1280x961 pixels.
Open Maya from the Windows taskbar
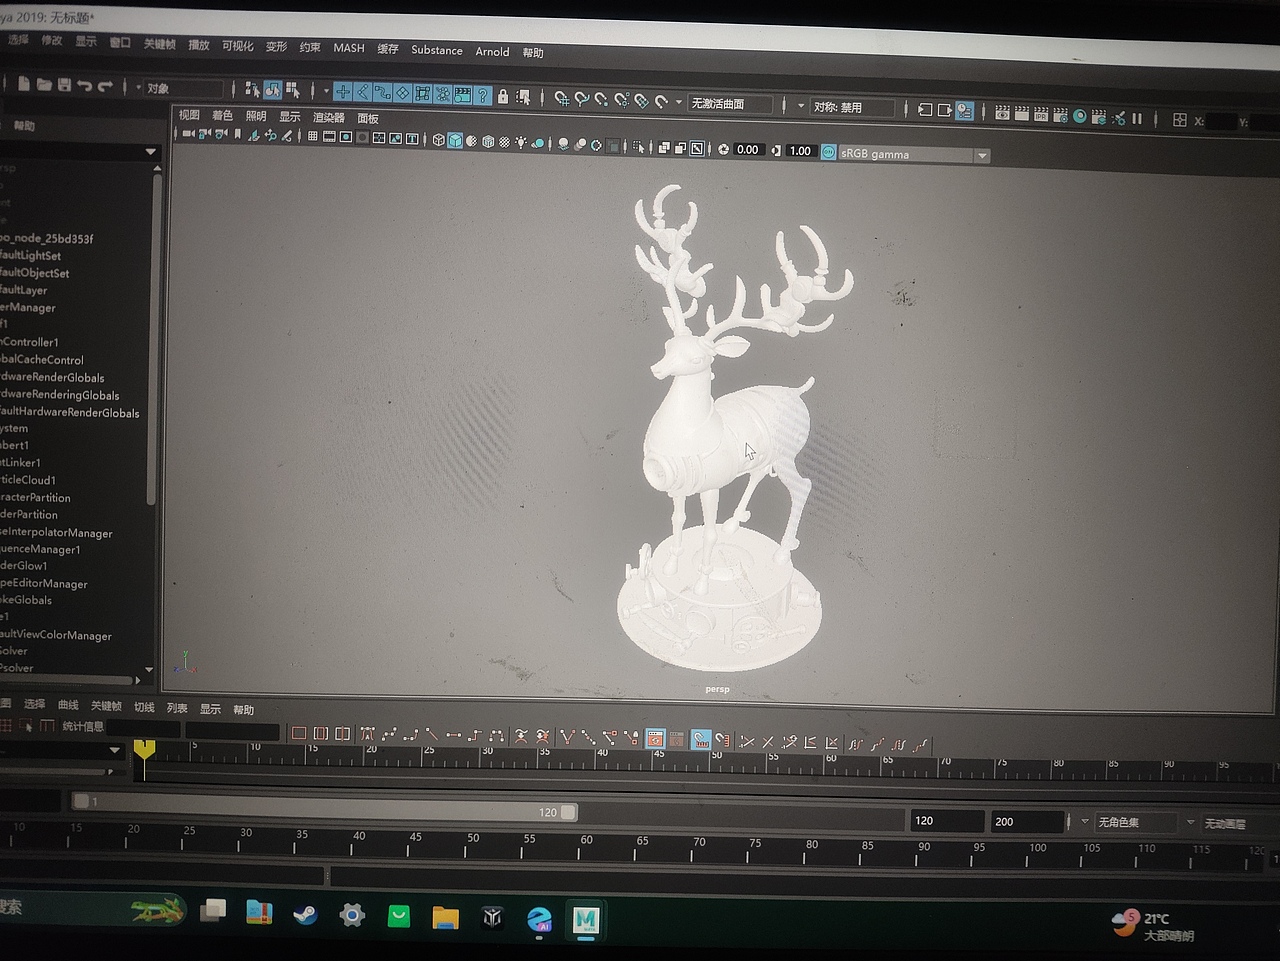586,919
